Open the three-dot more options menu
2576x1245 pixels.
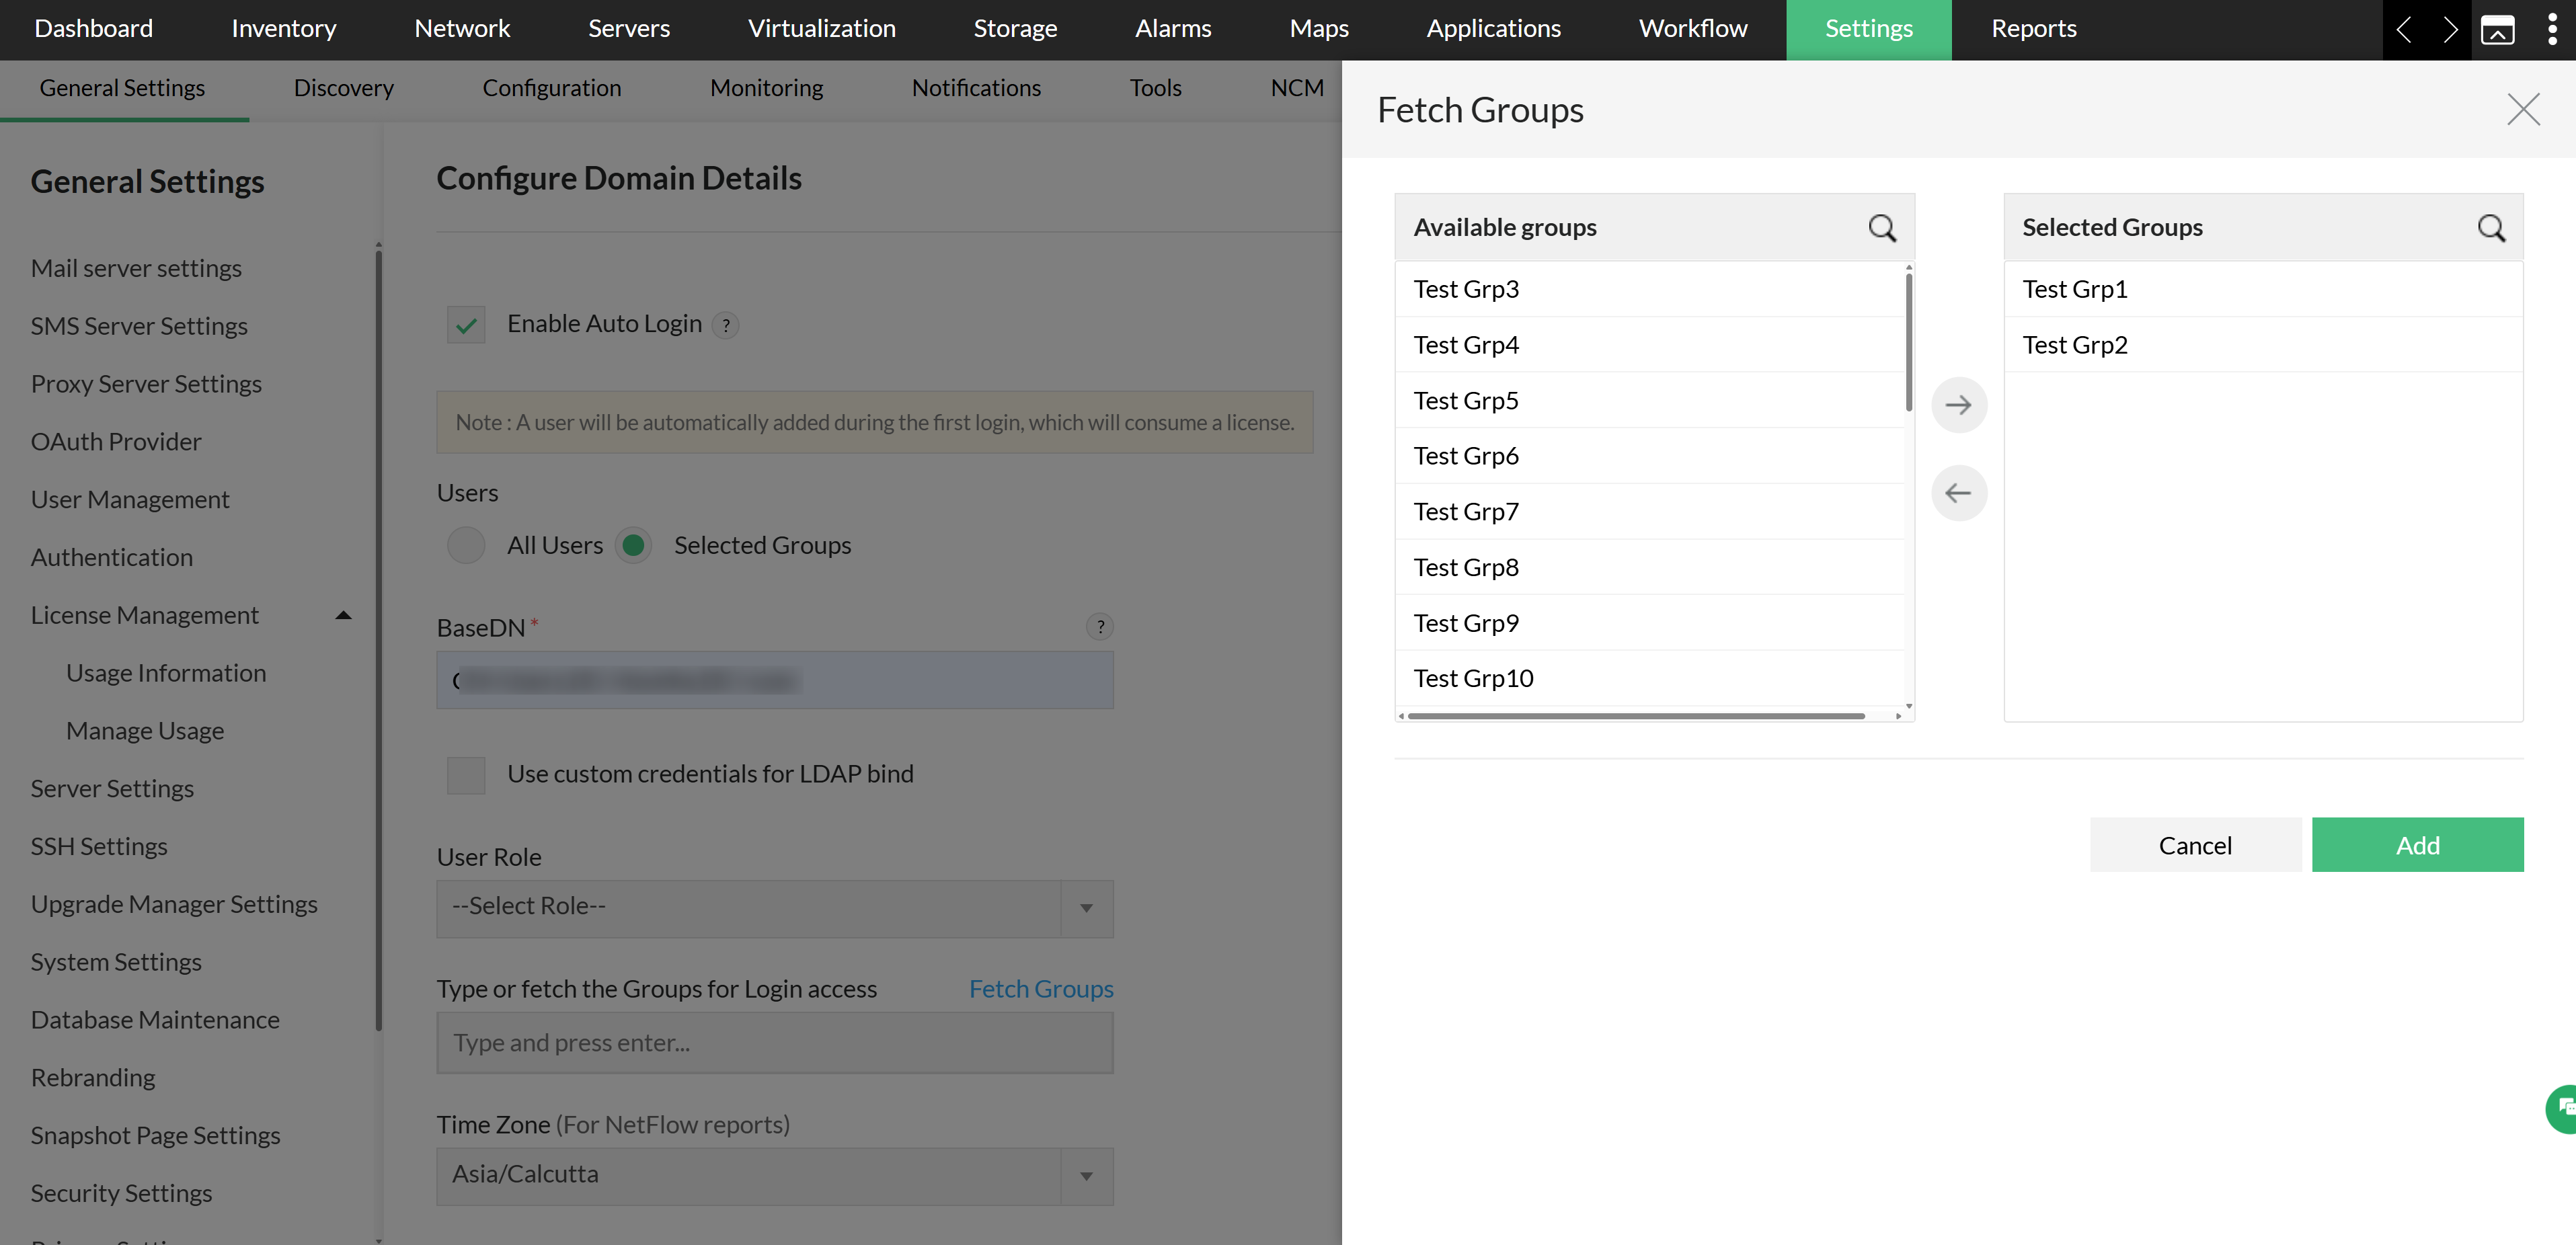[x=2552, y=30]
